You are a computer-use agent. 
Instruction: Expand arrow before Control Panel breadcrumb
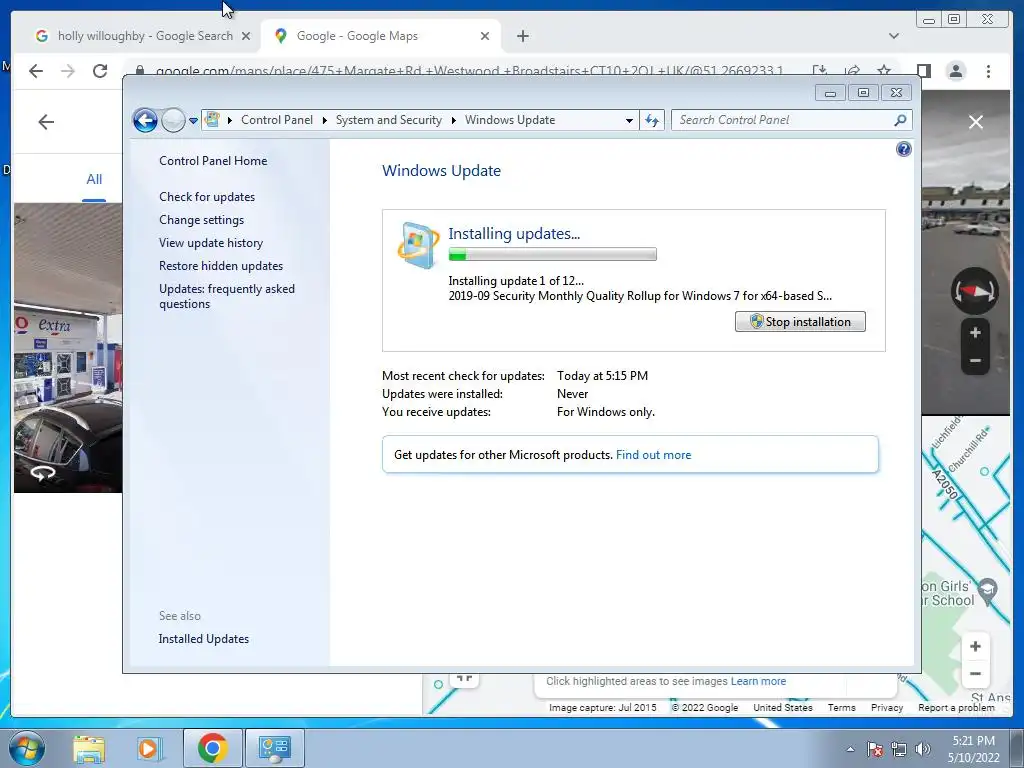(230, 120)
